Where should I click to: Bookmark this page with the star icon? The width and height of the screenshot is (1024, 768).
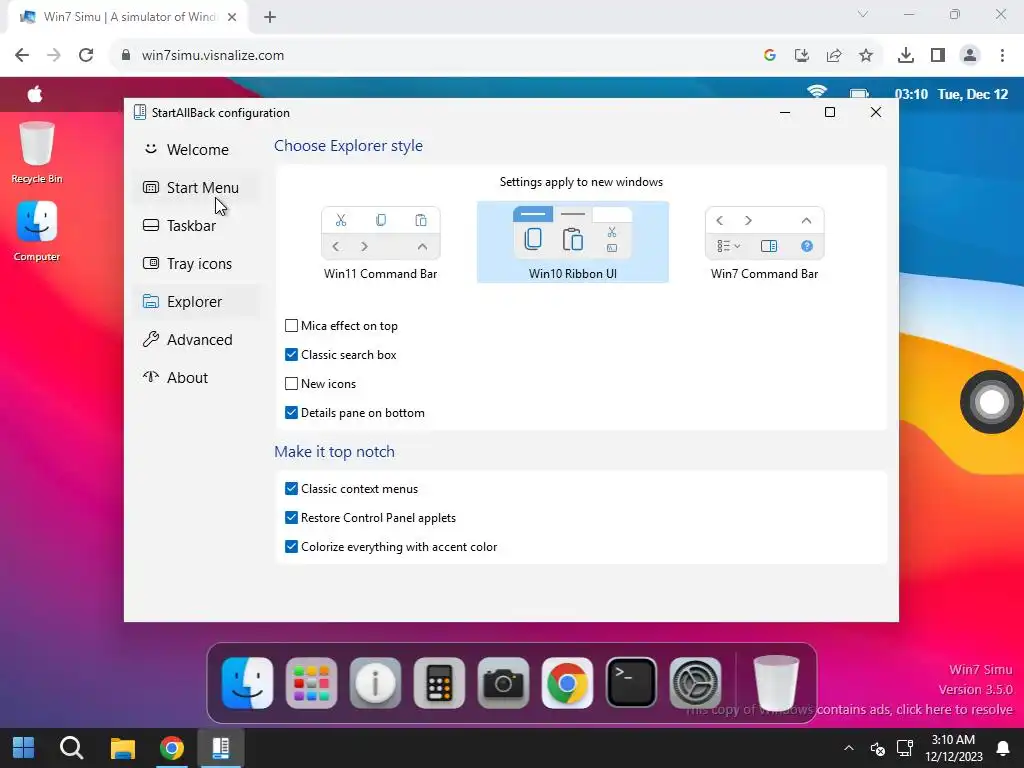point(865,55)
